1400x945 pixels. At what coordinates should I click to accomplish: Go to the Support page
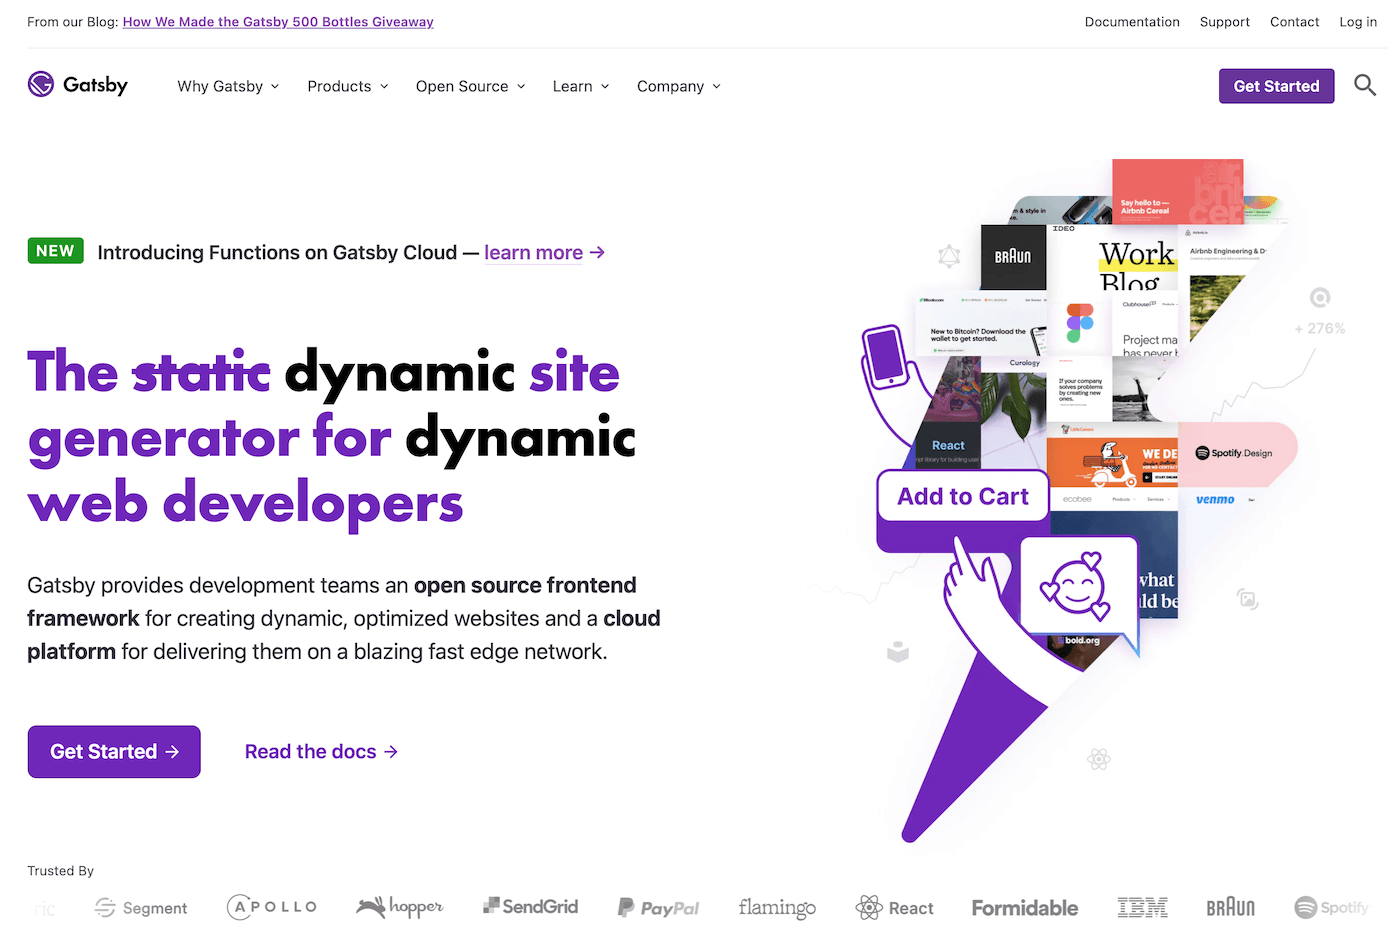point(1224,22)
